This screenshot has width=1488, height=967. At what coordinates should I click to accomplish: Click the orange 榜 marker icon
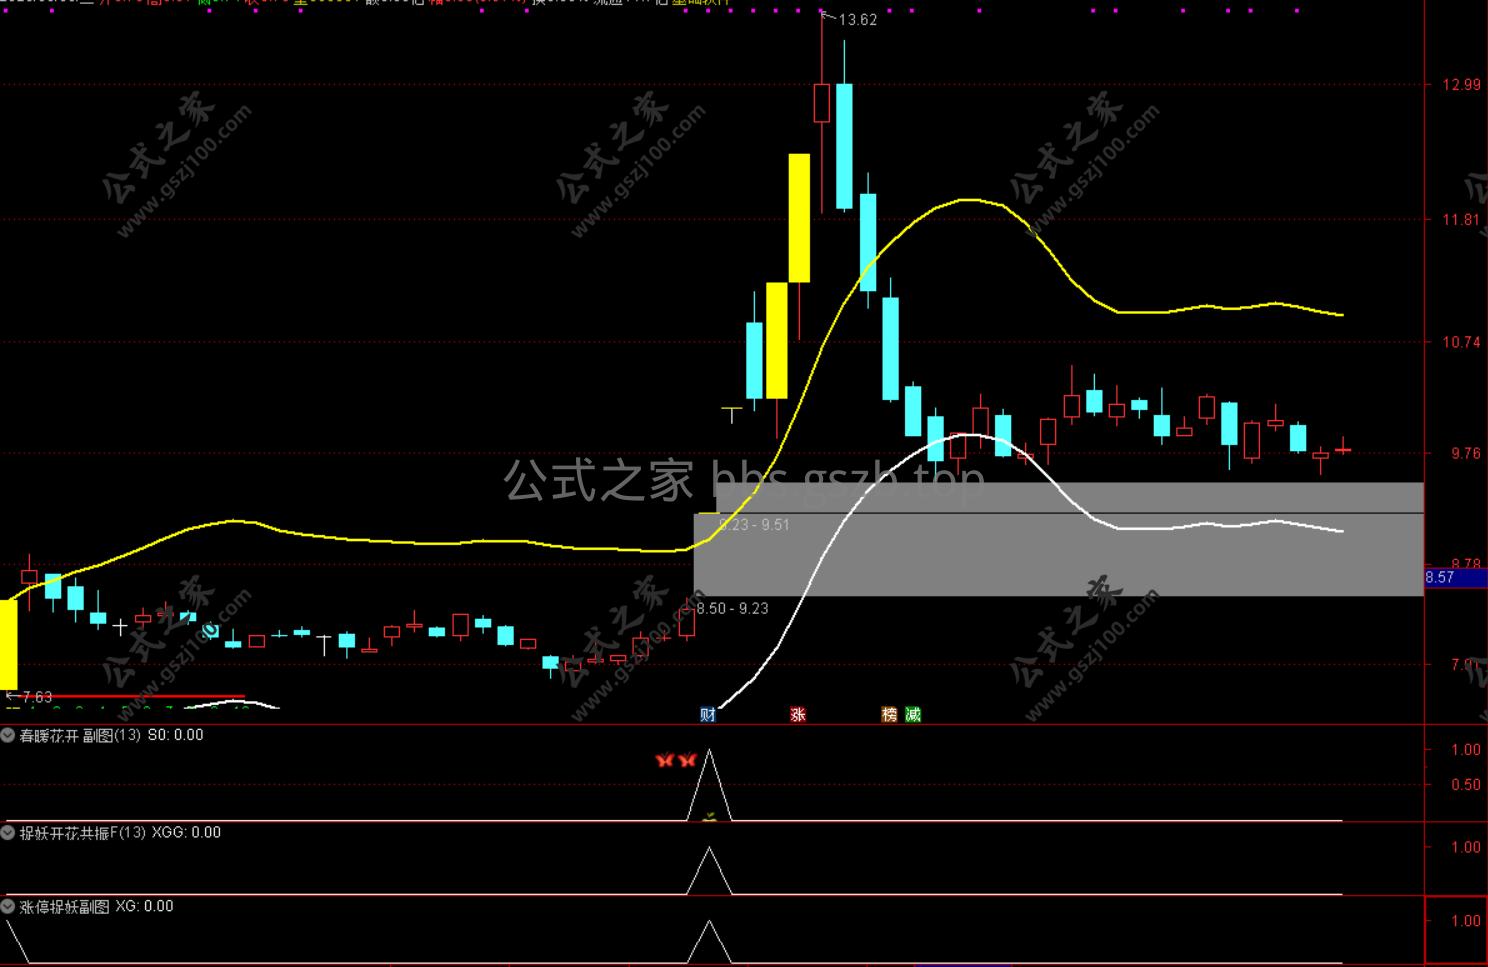[889, 714]
